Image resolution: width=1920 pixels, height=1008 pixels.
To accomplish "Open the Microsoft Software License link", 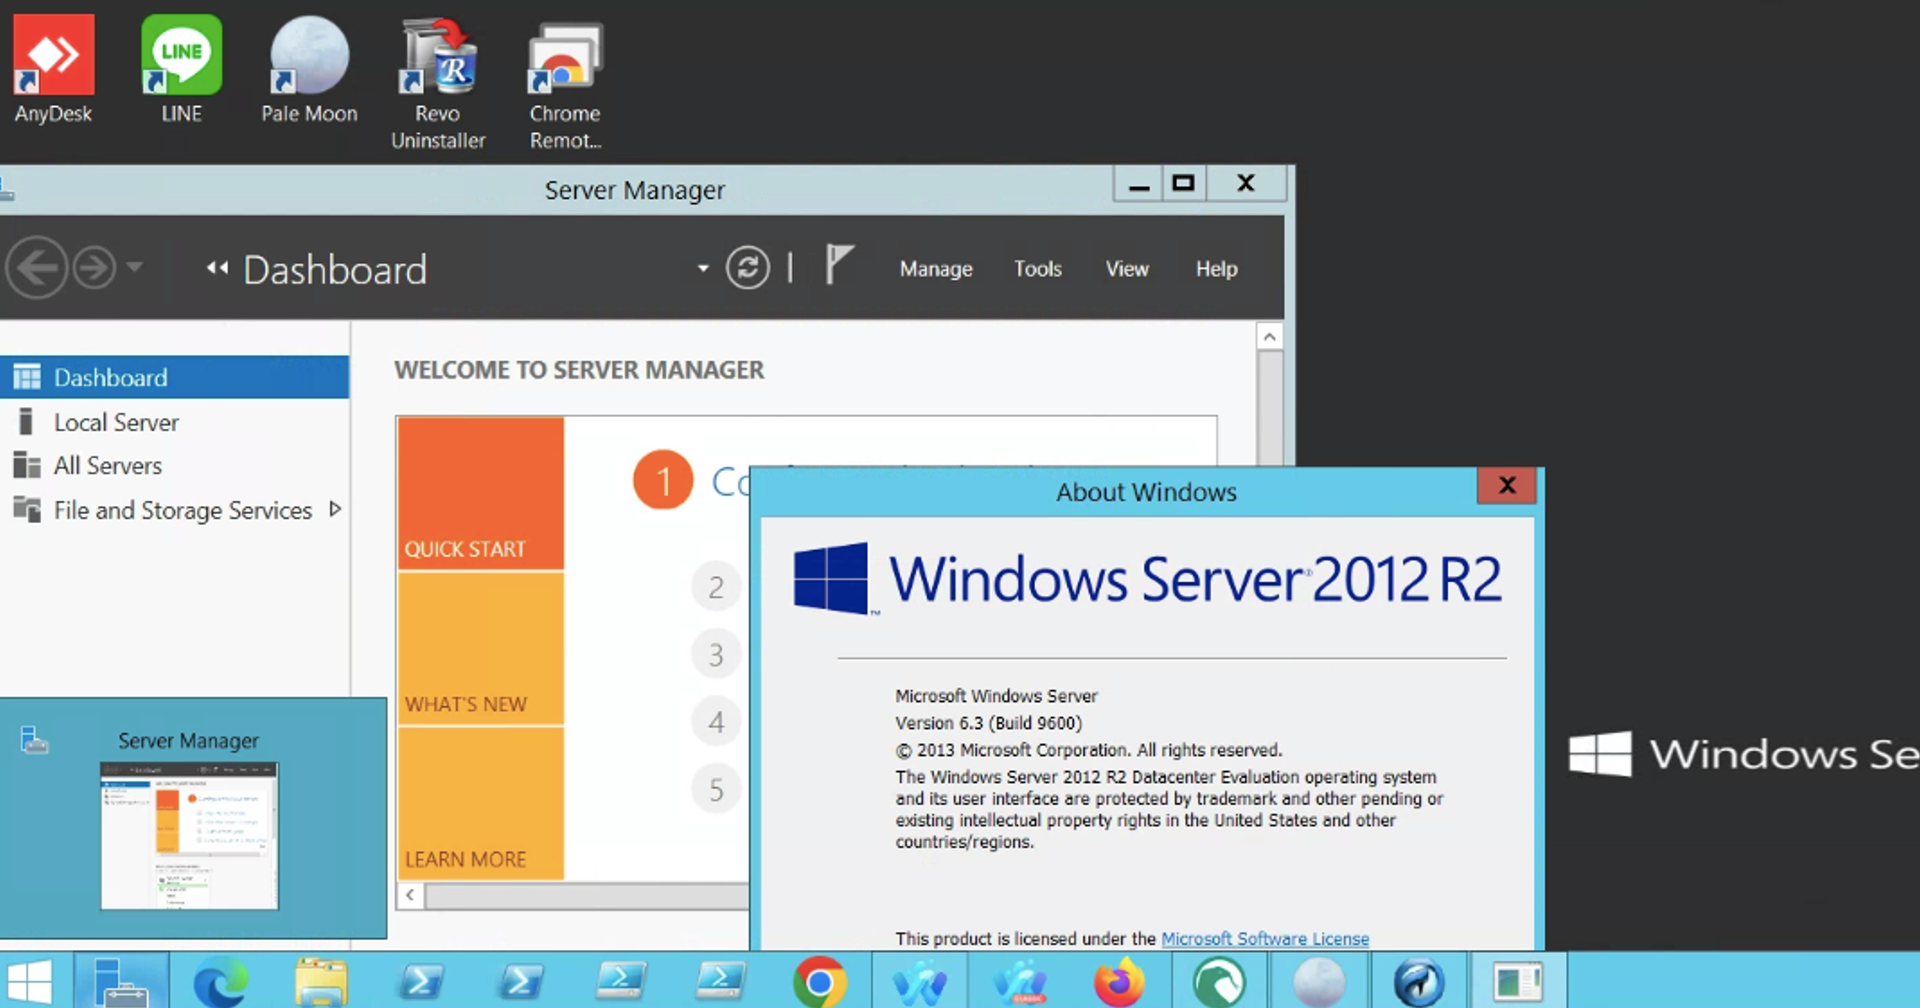I will tap(1265, 939).
